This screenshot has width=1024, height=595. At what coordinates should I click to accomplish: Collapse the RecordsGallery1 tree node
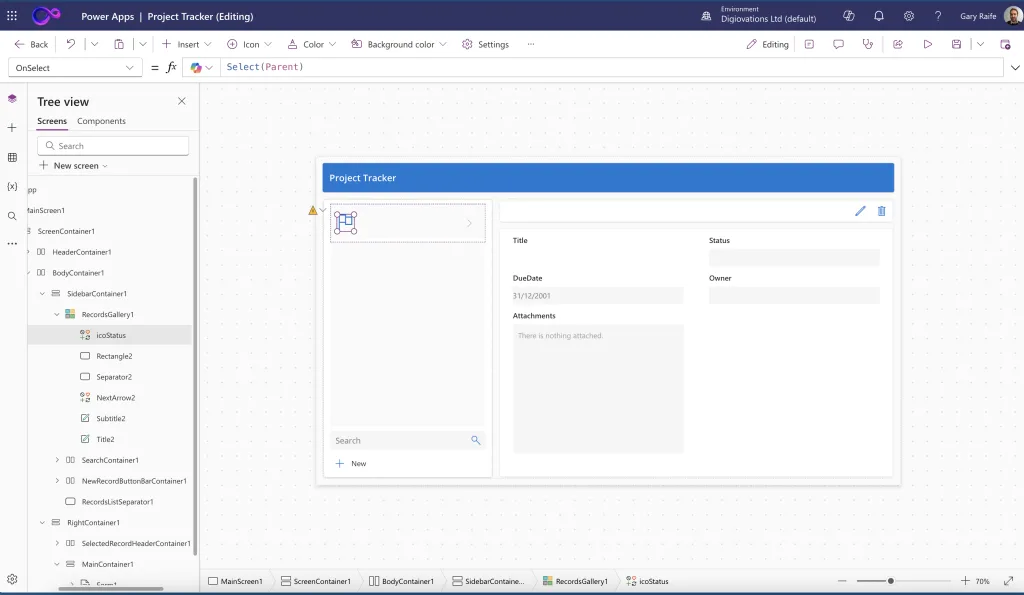coord(57,314)
